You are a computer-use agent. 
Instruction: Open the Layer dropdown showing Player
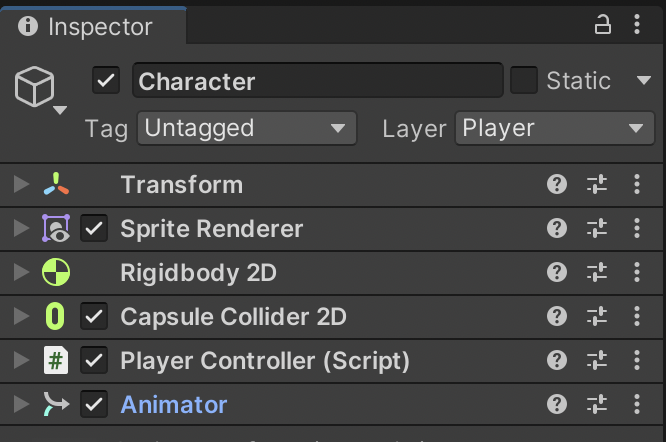[554, 128]
